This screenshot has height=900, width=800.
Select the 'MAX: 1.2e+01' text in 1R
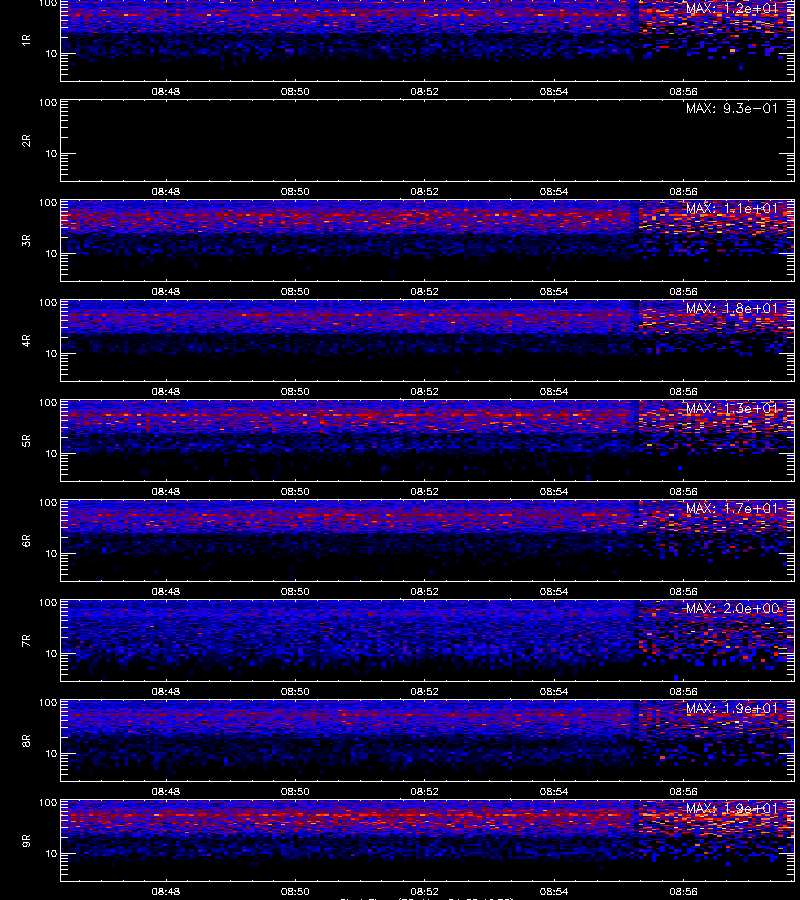[732, 9]
